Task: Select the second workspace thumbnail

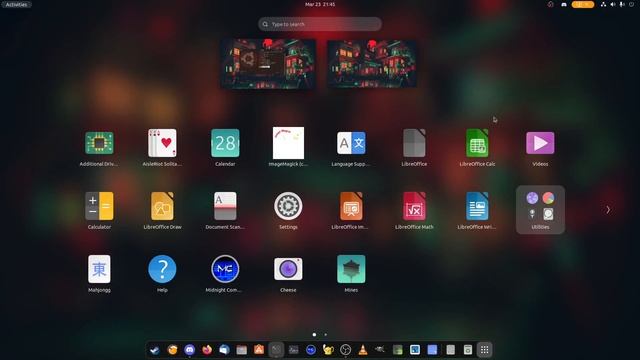Action: [x=372, y=64]
